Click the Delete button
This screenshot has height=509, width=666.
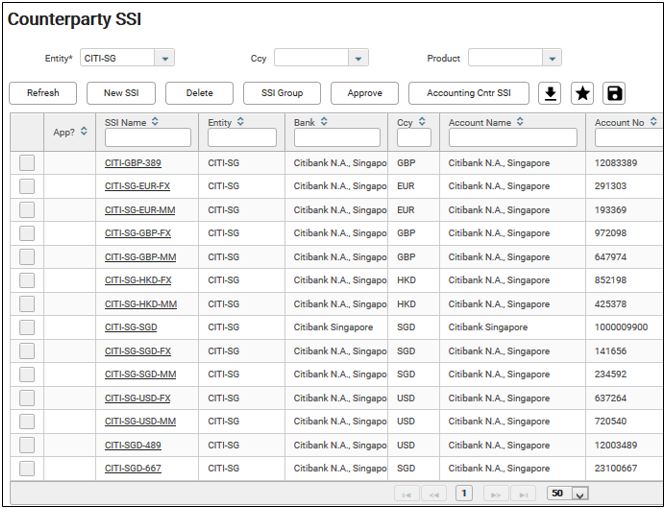point(199,93)
